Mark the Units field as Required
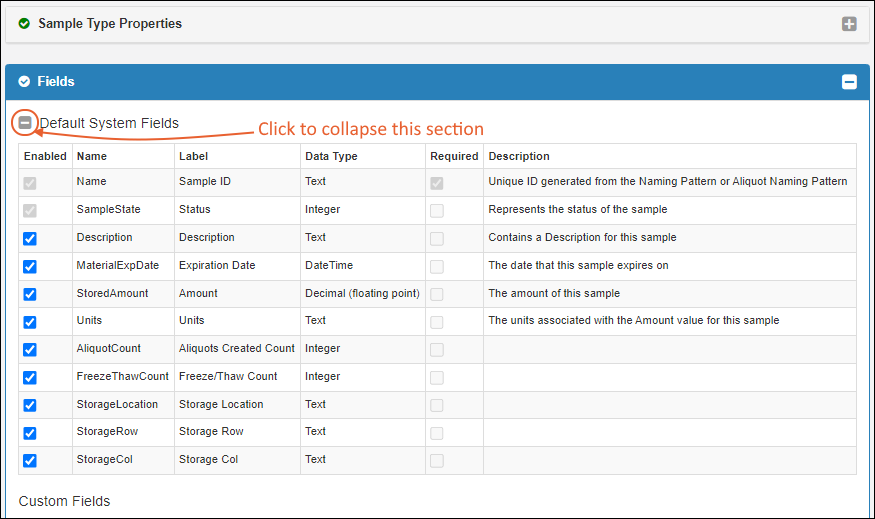The height and width of the screenshot is (519, 875). (437, 322)
